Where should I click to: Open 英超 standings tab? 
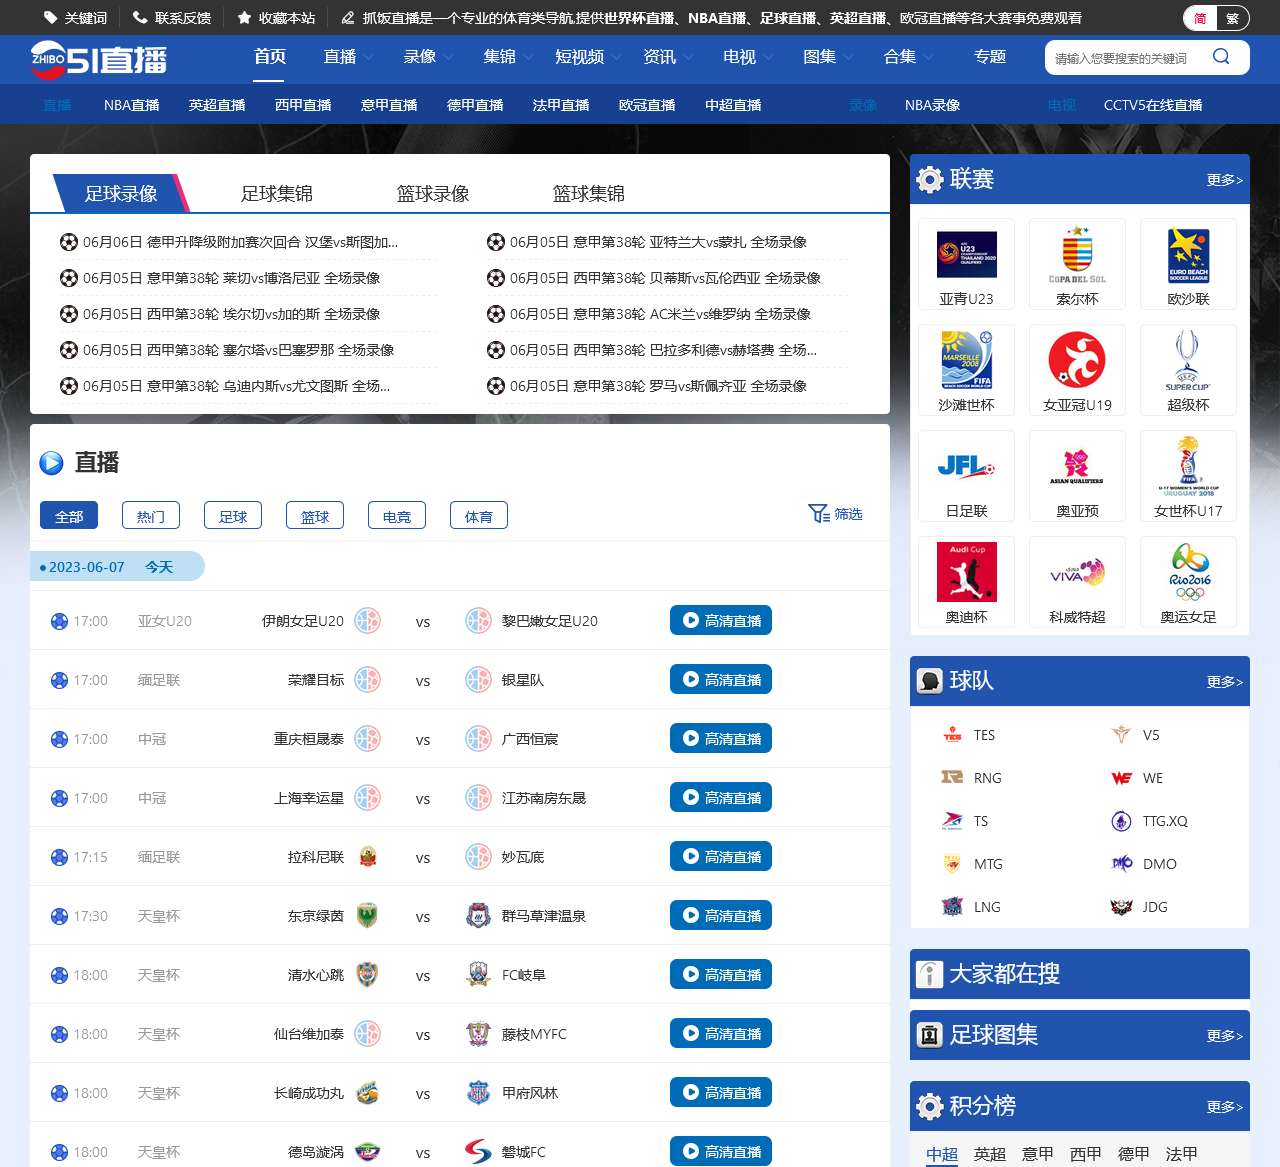tap(990, 1154)
